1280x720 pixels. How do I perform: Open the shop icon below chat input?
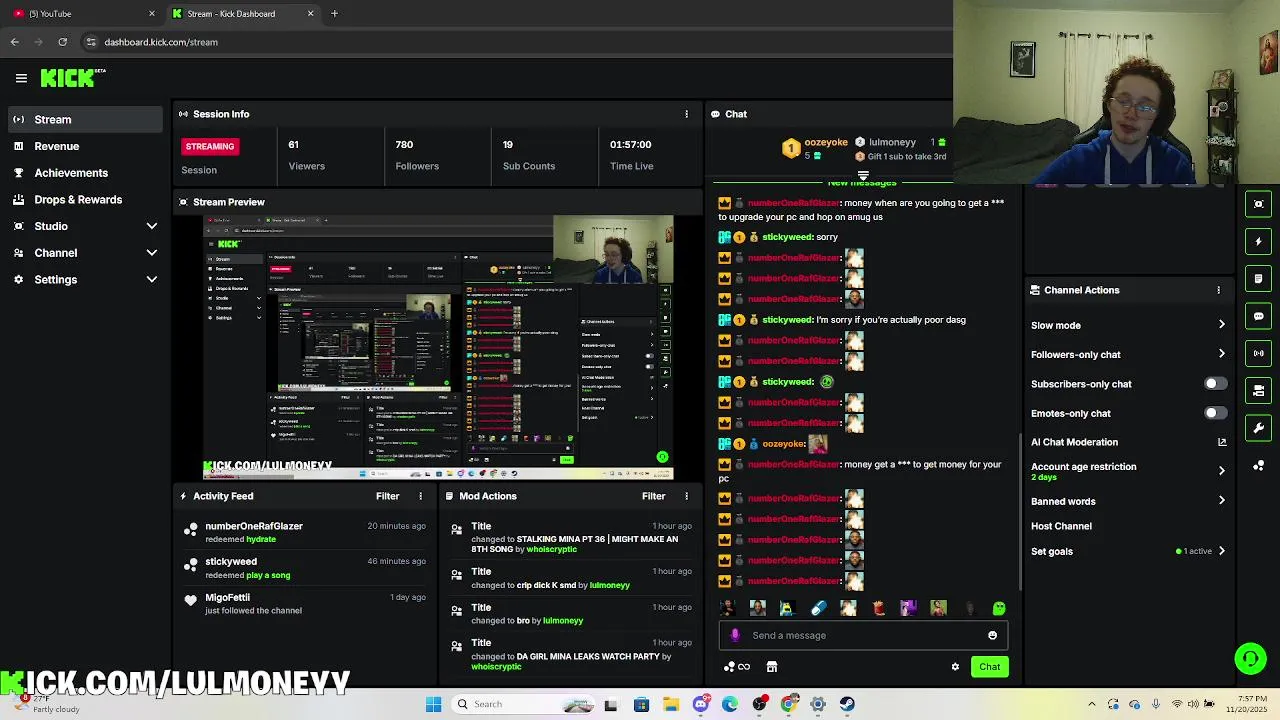[772, 667]
